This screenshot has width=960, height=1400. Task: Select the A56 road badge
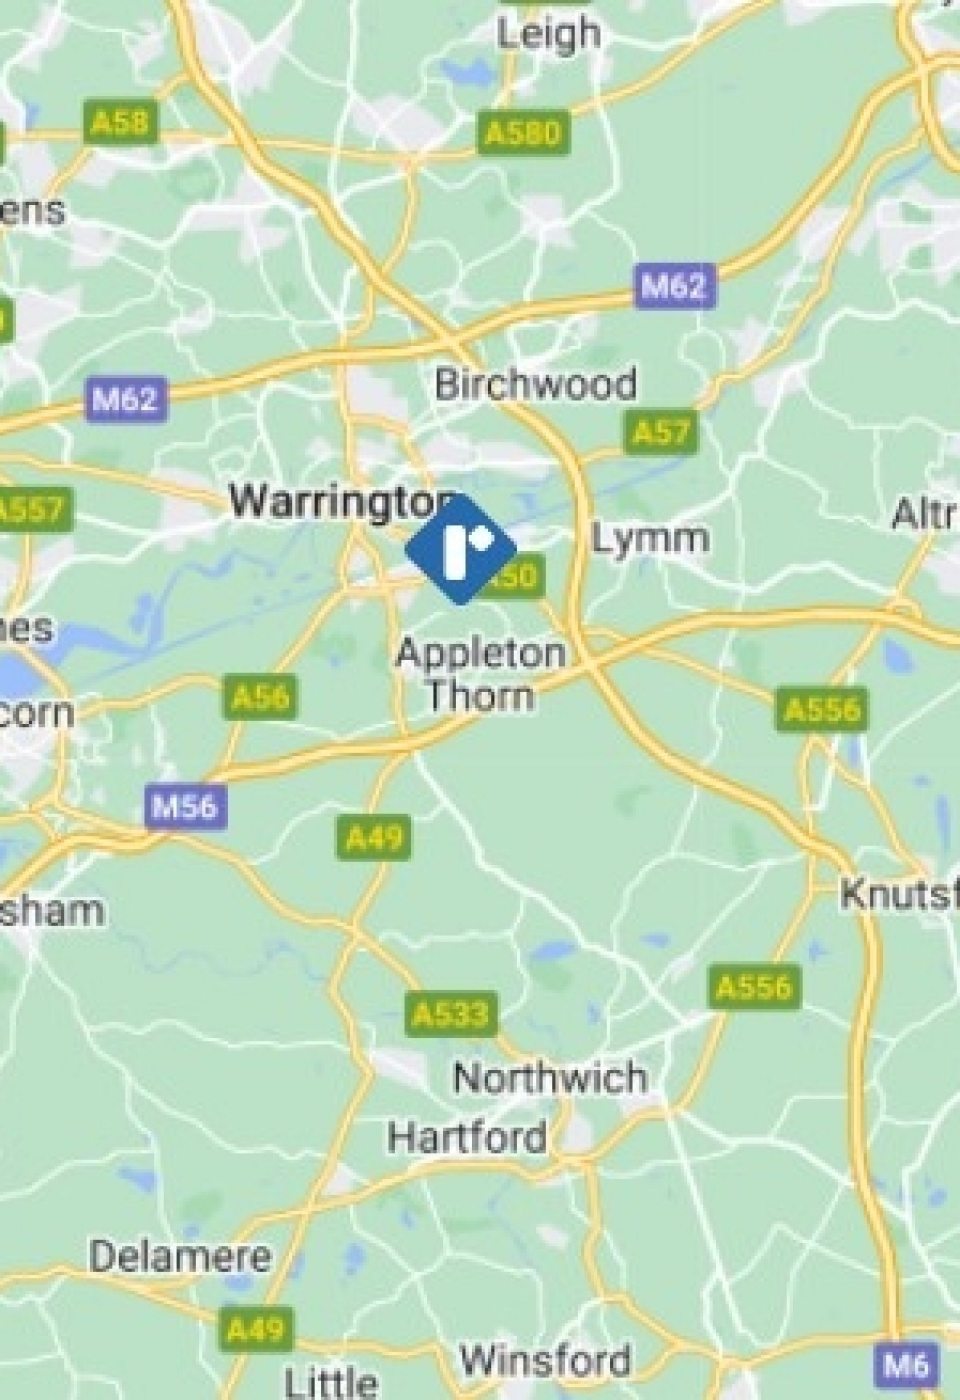261,696
